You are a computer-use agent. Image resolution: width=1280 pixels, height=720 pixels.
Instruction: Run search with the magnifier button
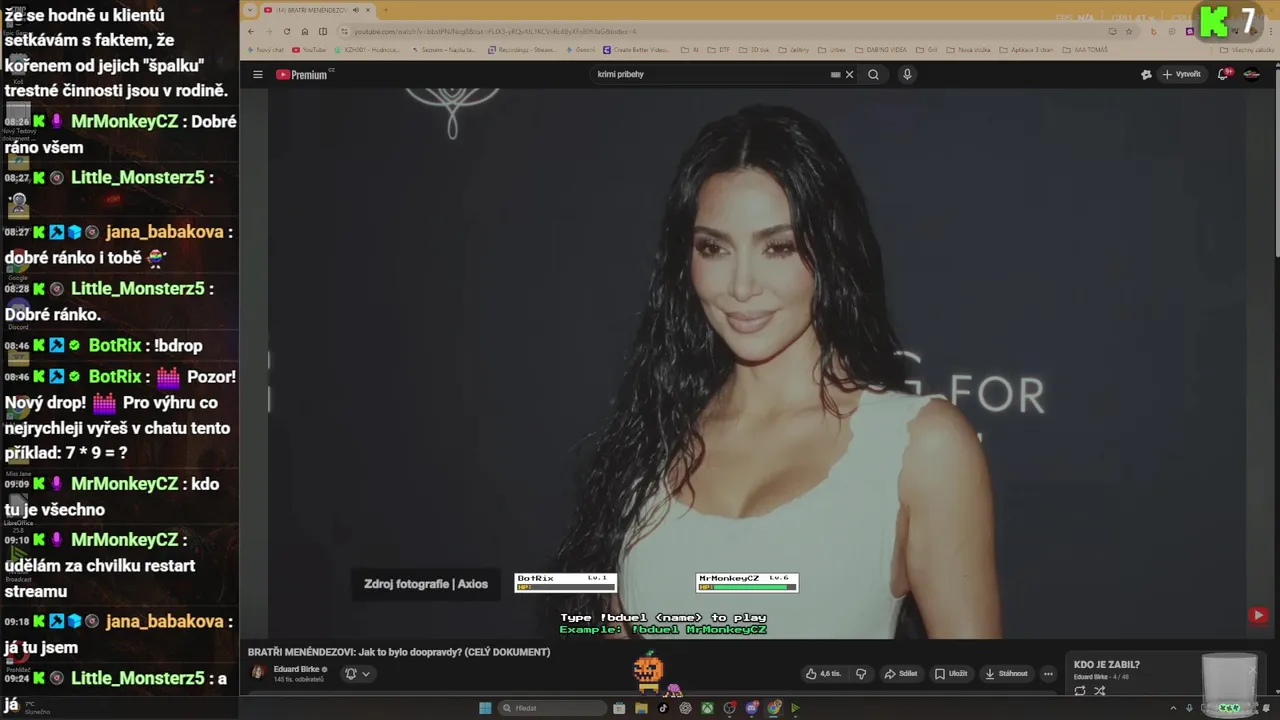pyautogui.click(x=873, y=75)
